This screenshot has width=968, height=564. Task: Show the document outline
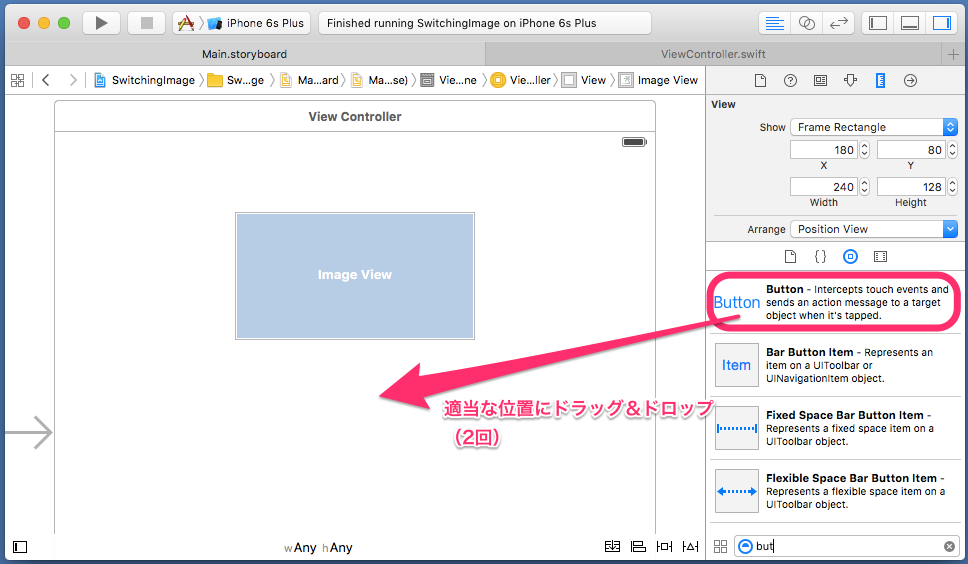pyautogui.click(x=20, y=547)
